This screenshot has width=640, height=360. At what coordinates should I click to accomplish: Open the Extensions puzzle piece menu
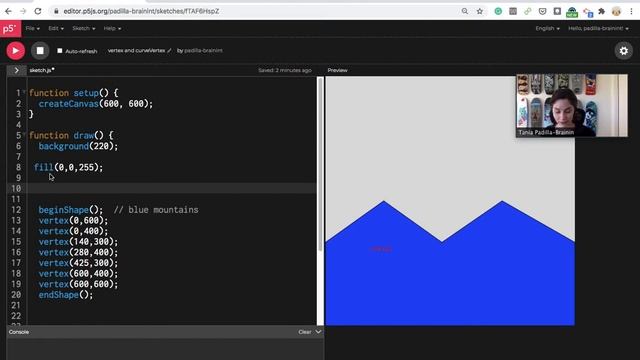[602, 11]
